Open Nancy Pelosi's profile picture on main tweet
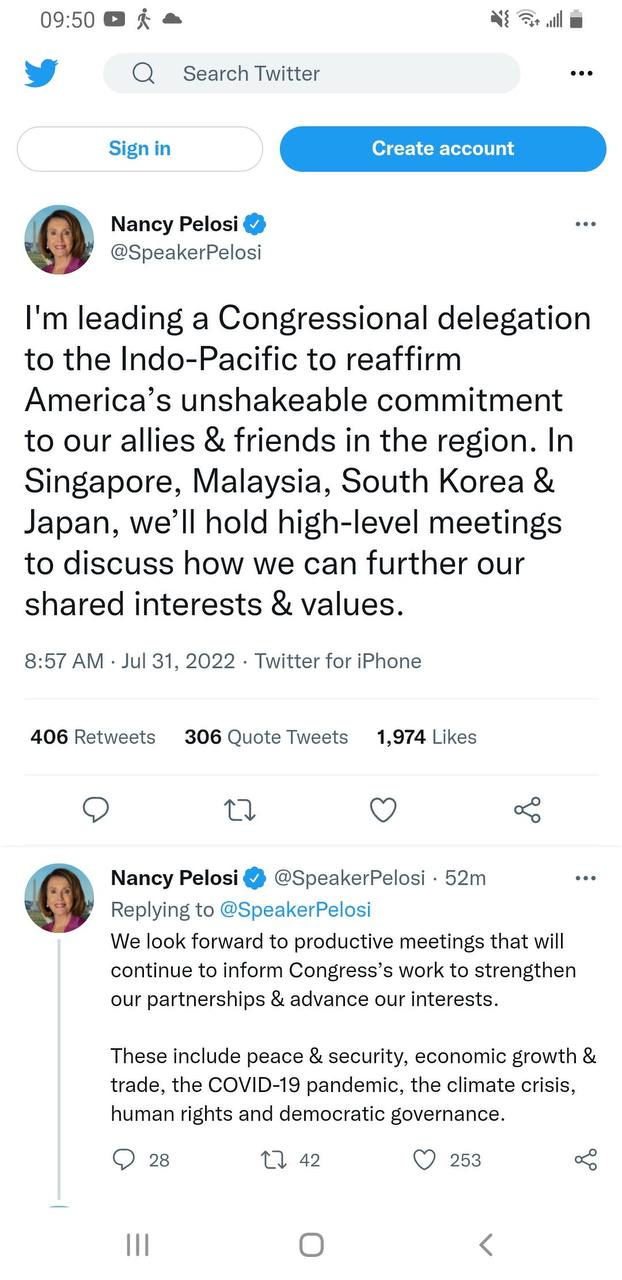 pyautogui.click(x=59, y=240)
